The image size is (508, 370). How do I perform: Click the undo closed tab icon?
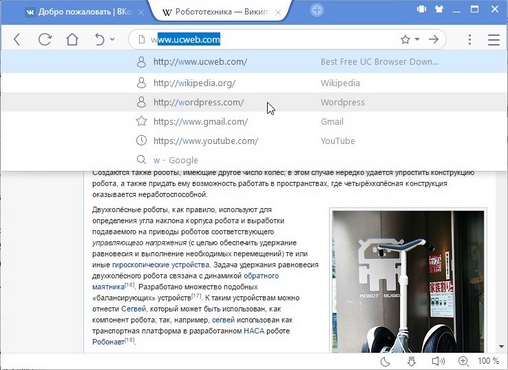click(99, 40)
